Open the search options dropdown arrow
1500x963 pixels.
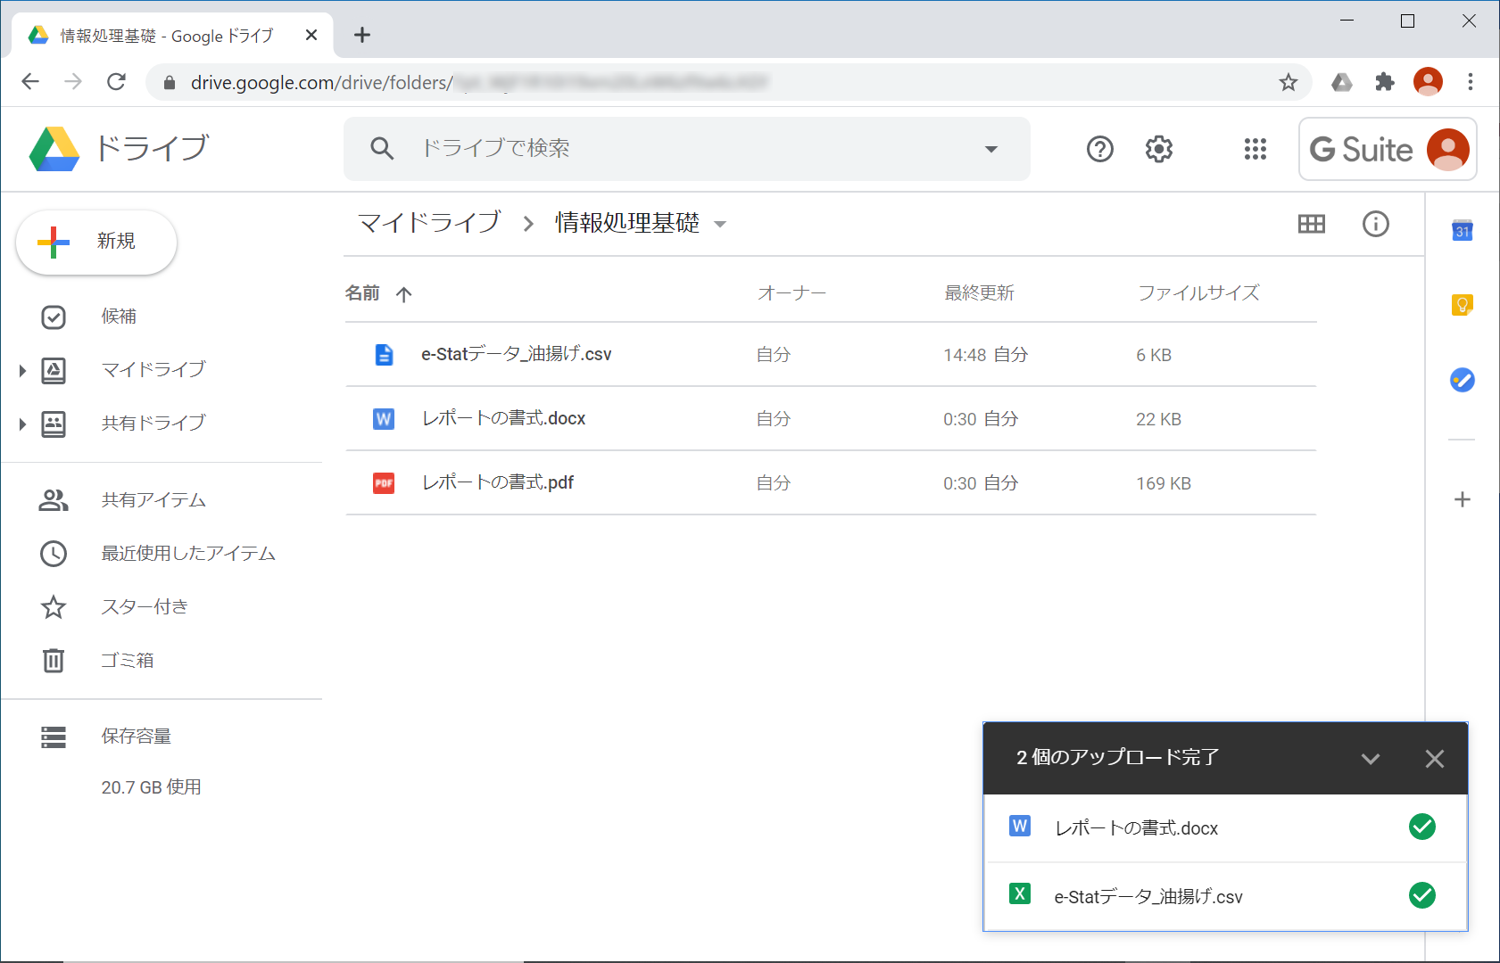click(x=991, y=149)
